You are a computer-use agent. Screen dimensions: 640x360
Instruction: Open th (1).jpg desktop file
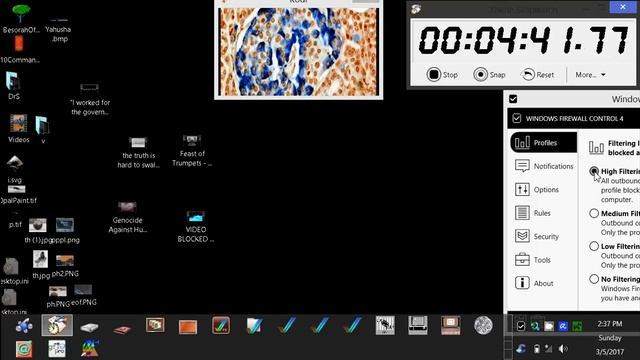[38, 230]
